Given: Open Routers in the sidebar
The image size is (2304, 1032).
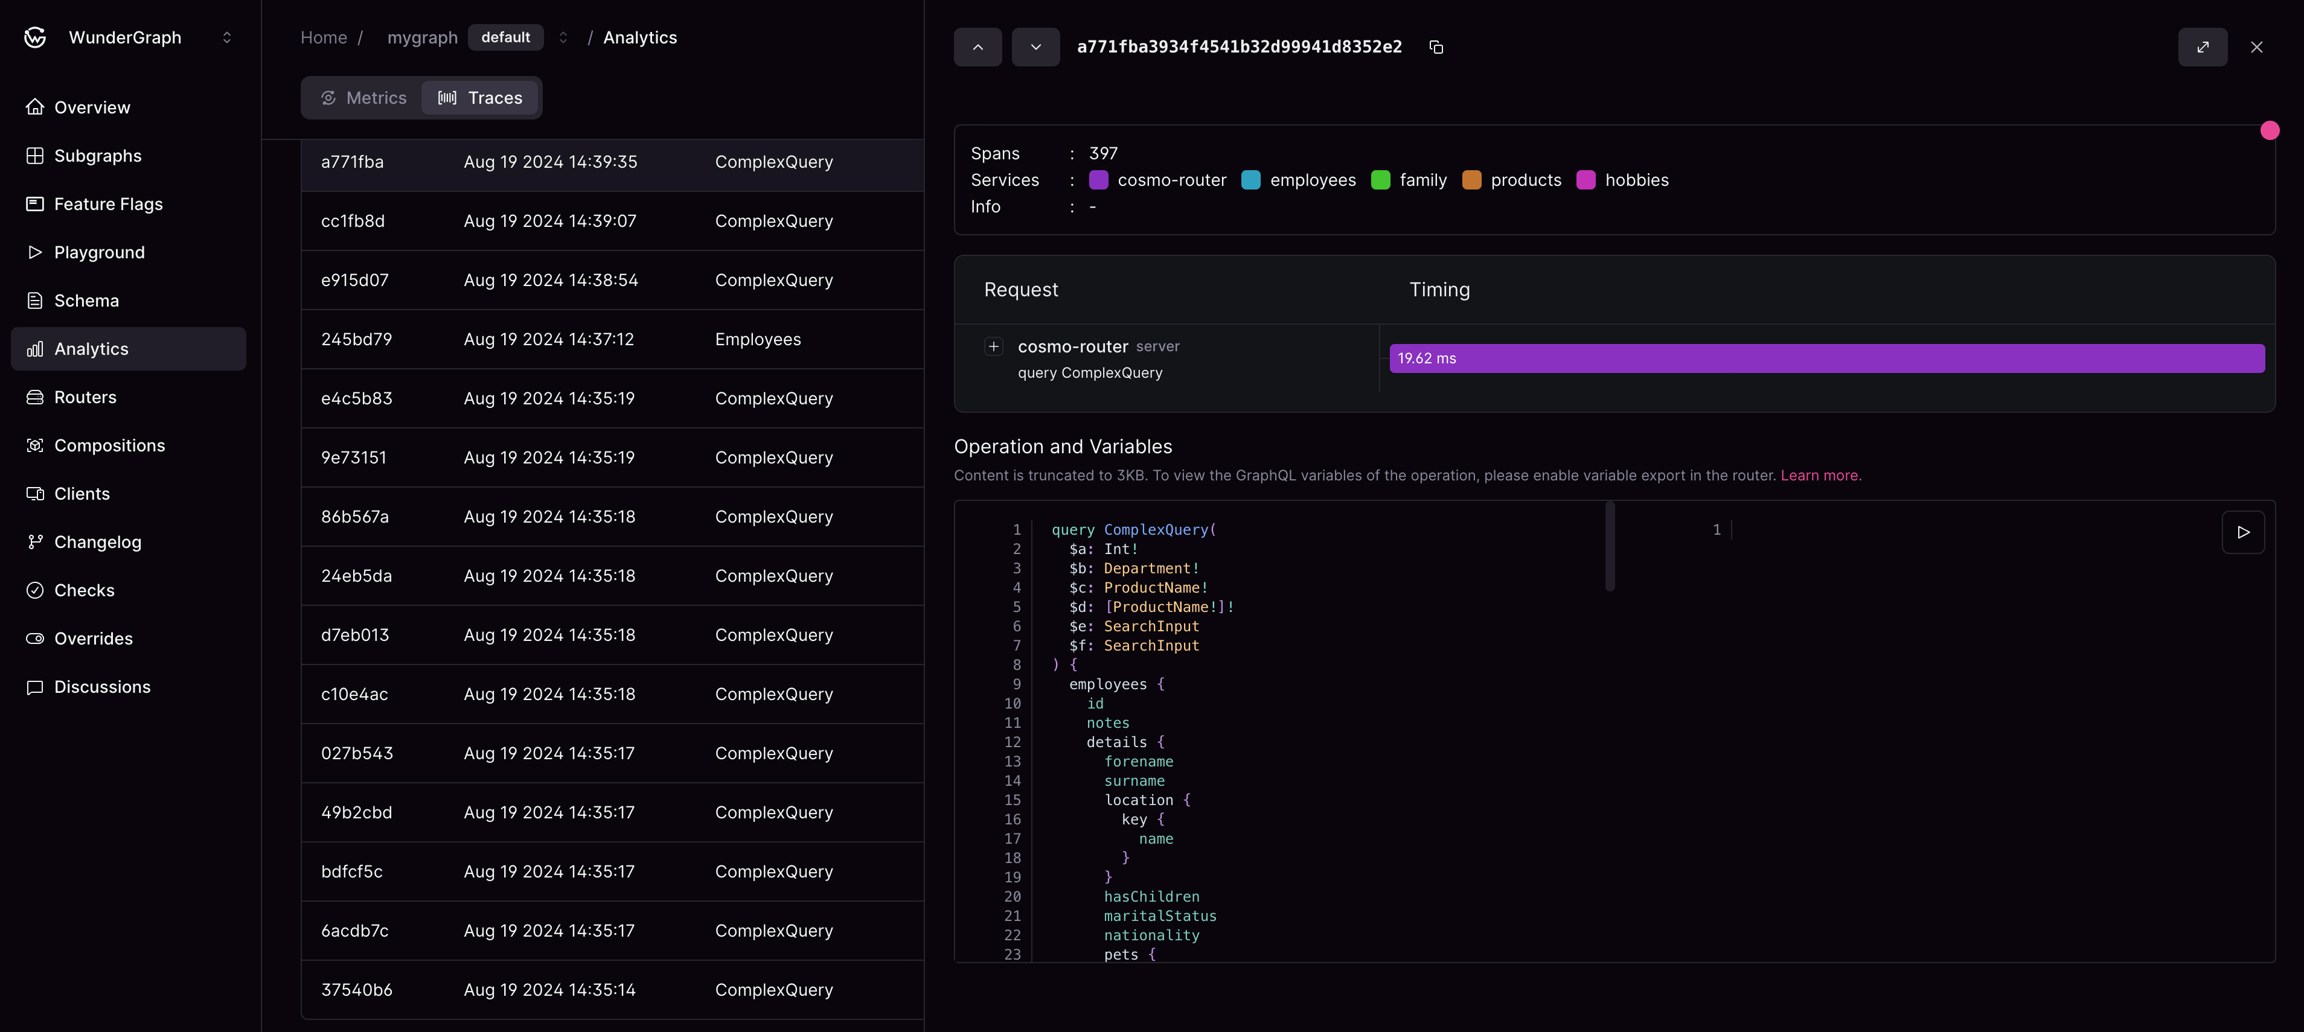Looking at the screenshot, I should [x=85, y=397].
